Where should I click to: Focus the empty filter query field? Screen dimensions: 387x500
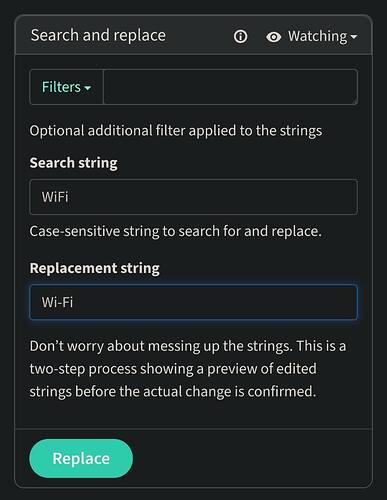[x=231, y=87]
